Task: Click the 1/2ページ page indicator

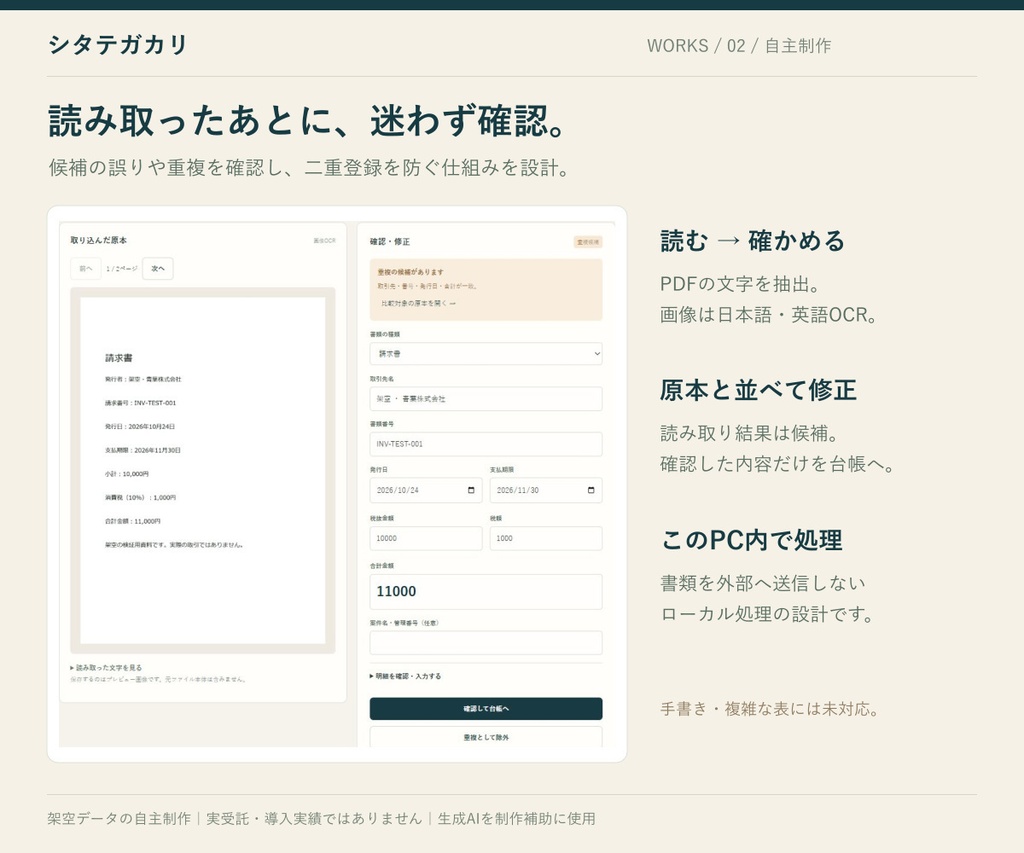Action: pos(121,268)
